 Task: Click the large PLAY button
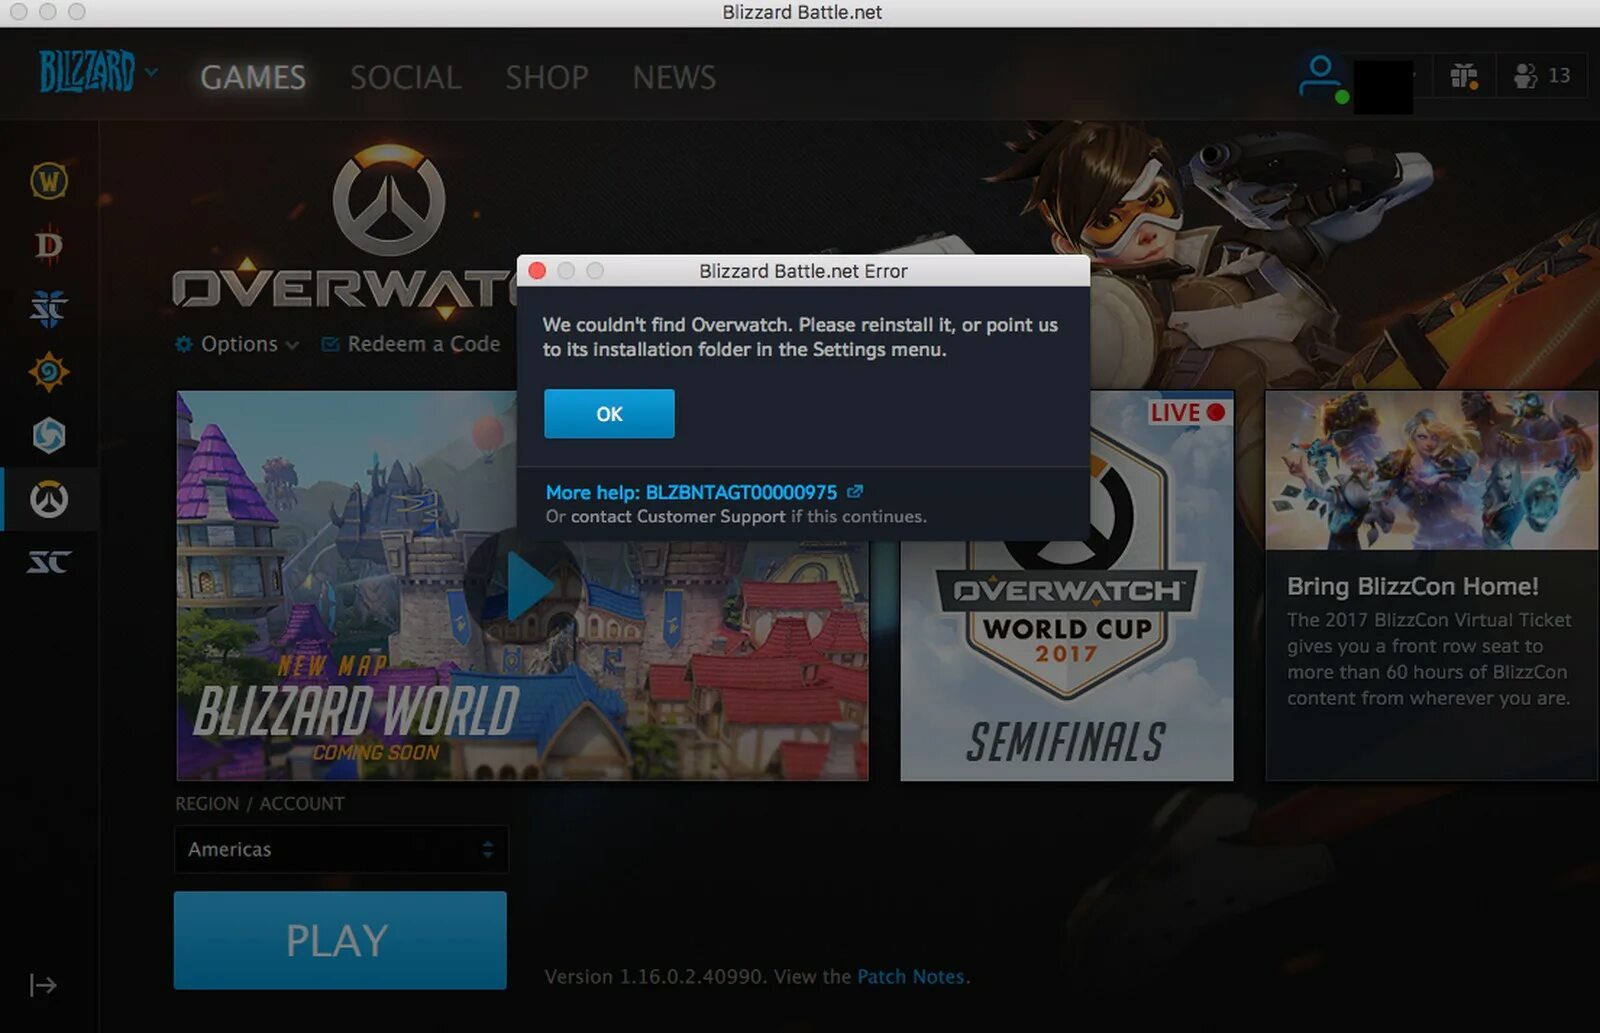pyautogui.click(x=340, y=940)
